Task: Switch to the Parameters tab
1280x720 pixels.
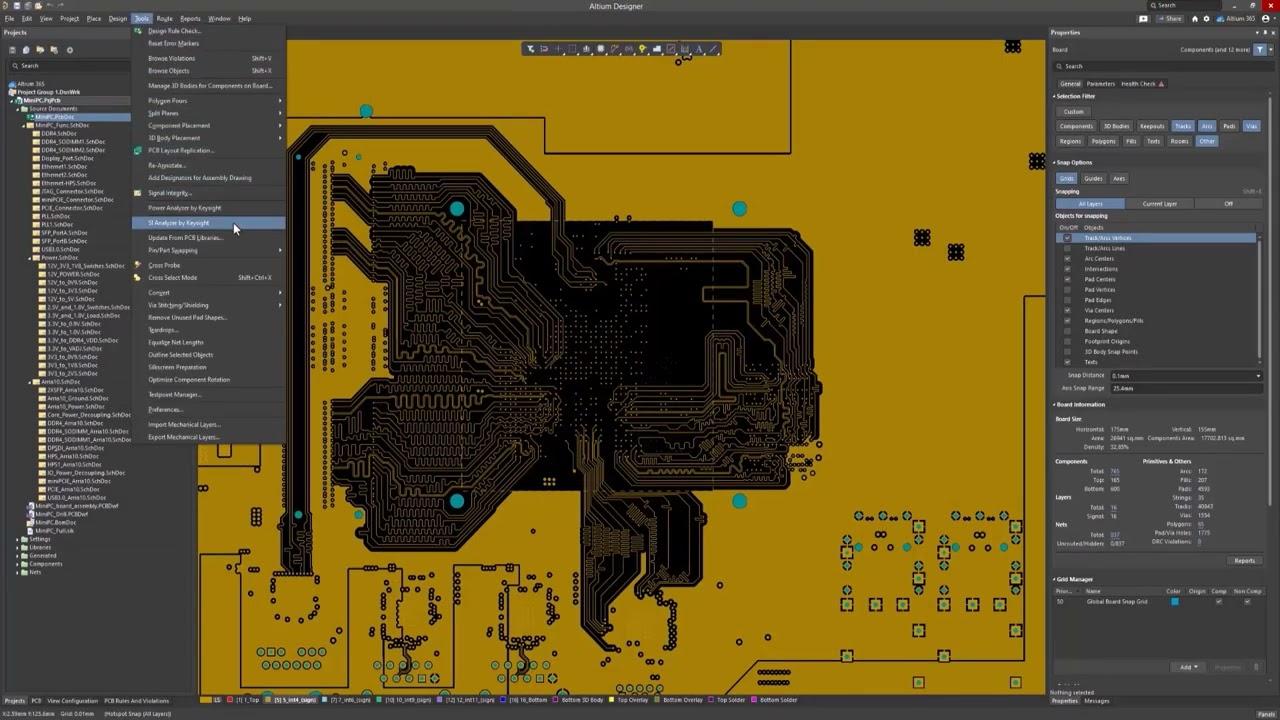Action: click(1100, 84)
